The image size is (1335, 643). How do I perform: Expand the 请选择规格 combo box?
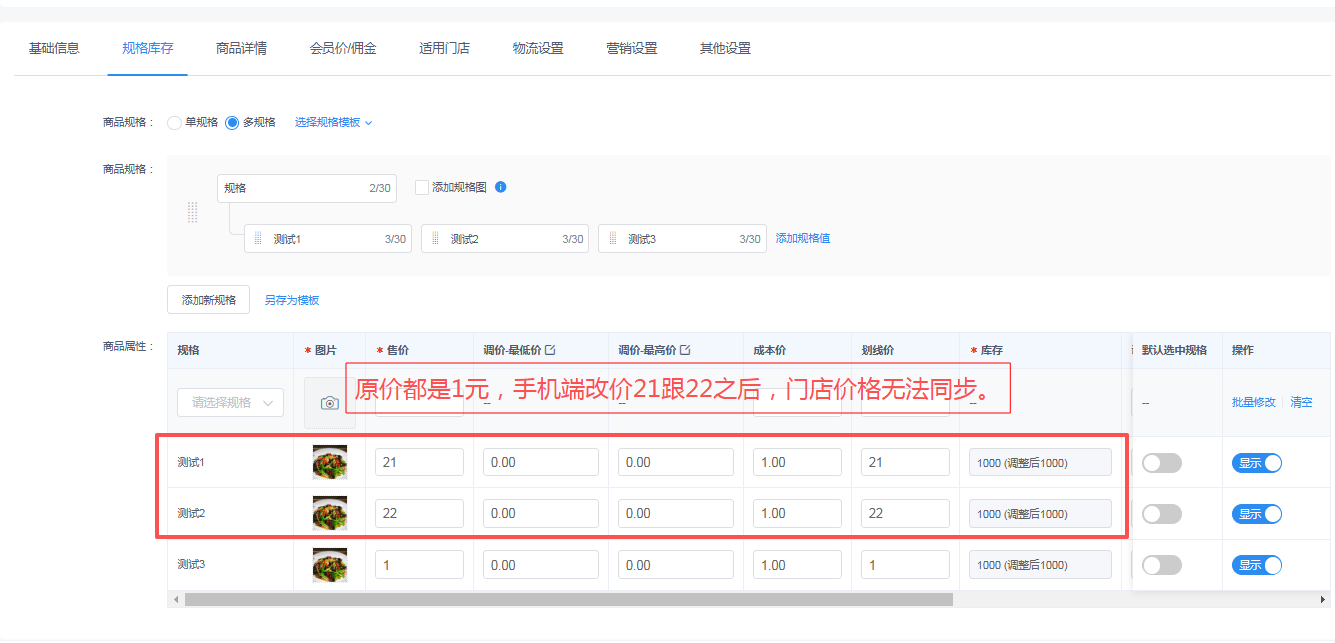pos(230,403)
